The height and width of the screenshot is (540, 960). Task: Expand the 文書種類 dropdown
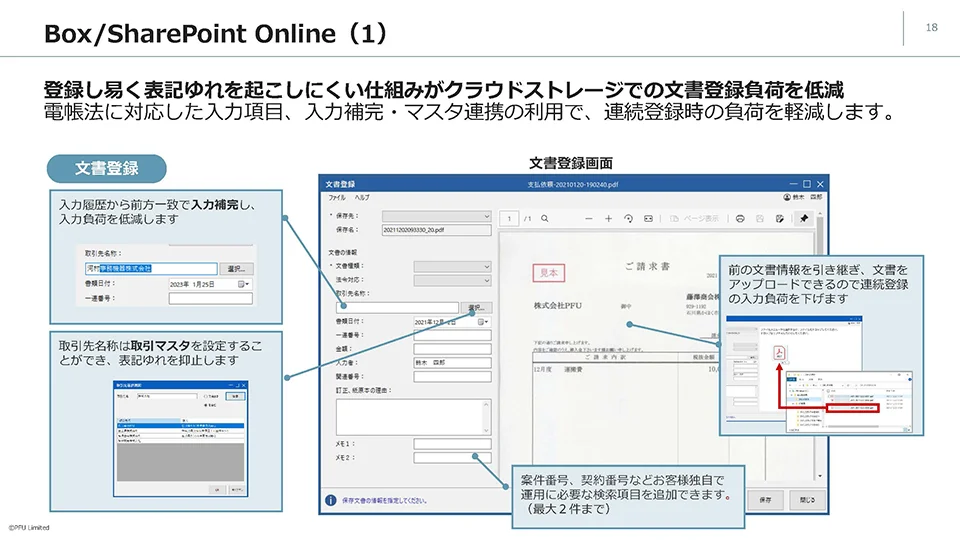(x=452, y=266)
